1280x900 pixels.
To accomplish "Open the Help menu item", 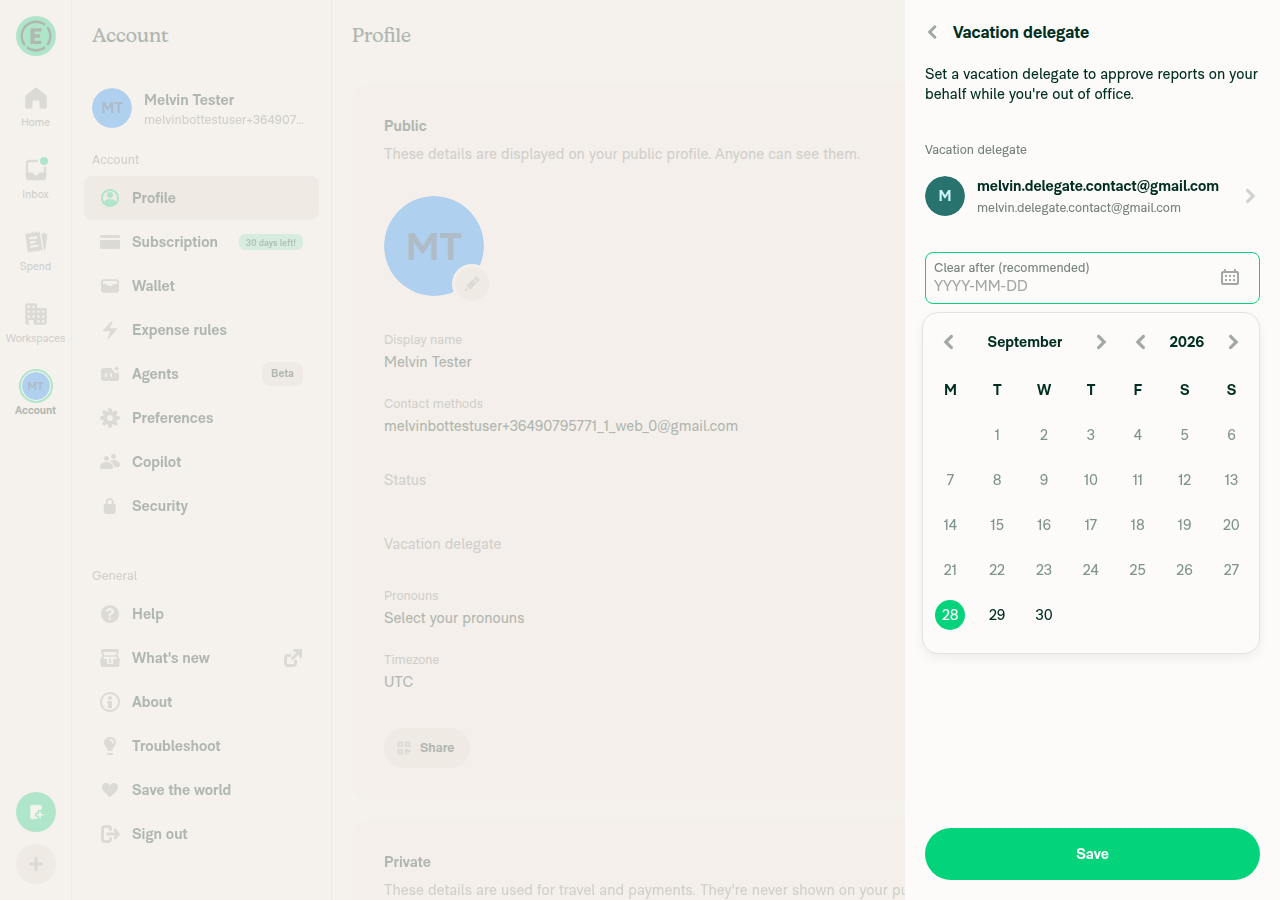I will coord(201,614).
